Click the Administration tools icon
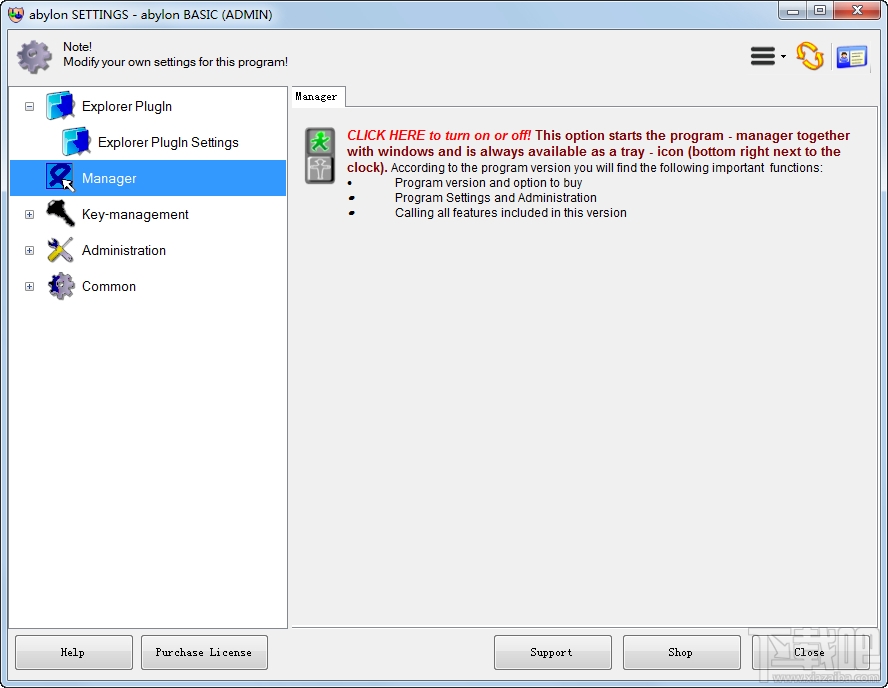This screenshot has height=688, width=888. pos(60,250)
